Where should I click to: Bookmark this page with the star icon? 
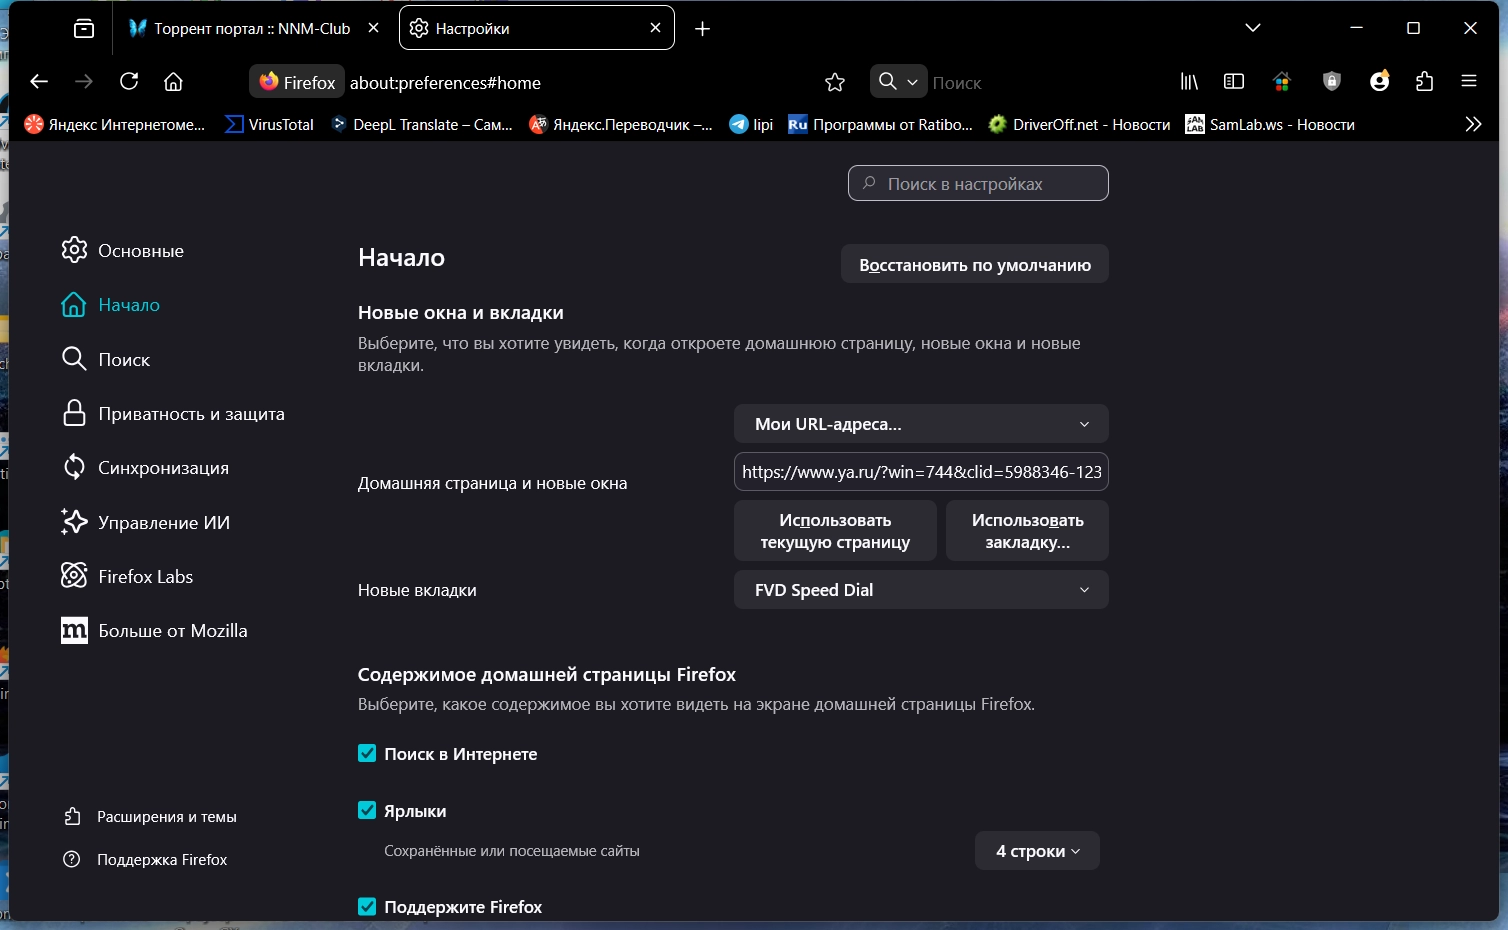(x=835, y=82)
